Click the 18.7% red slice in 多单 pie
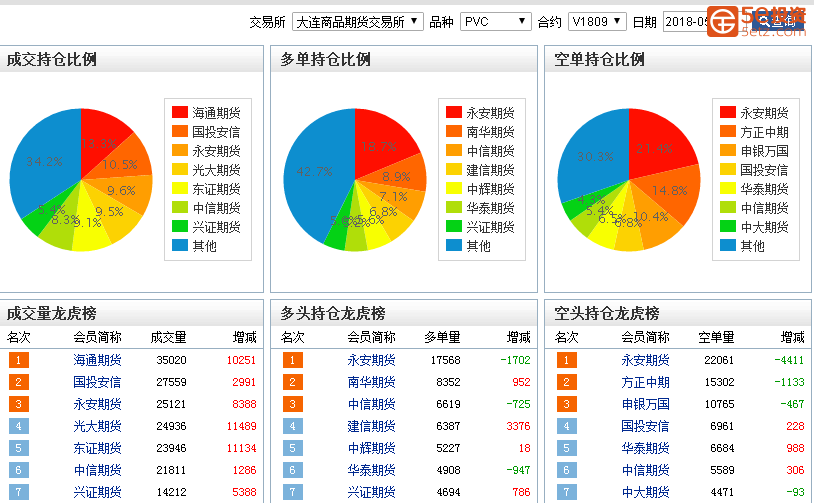Image resolution: width=814 pixels, height=503 pixels. (x=379, y=146)
